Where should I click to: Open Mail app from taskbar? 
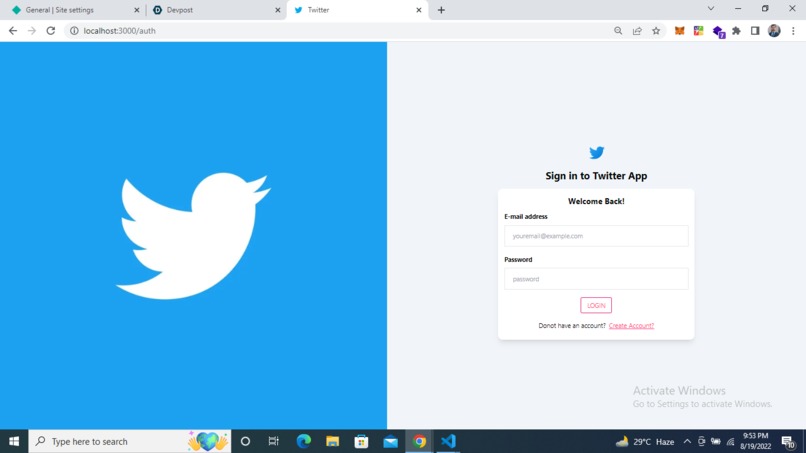(x=390, y=441)
